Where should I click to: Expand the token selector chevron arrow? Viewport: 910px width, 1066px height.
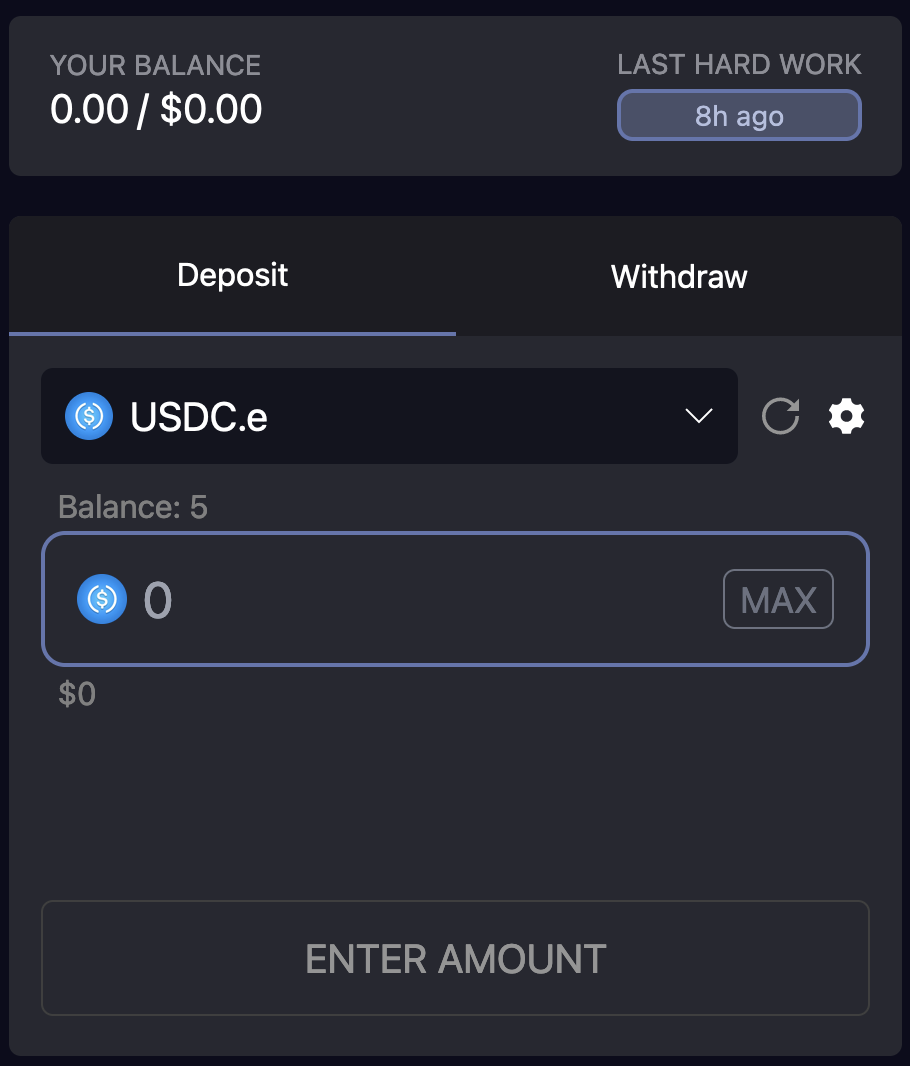click(x=698, y=416)
